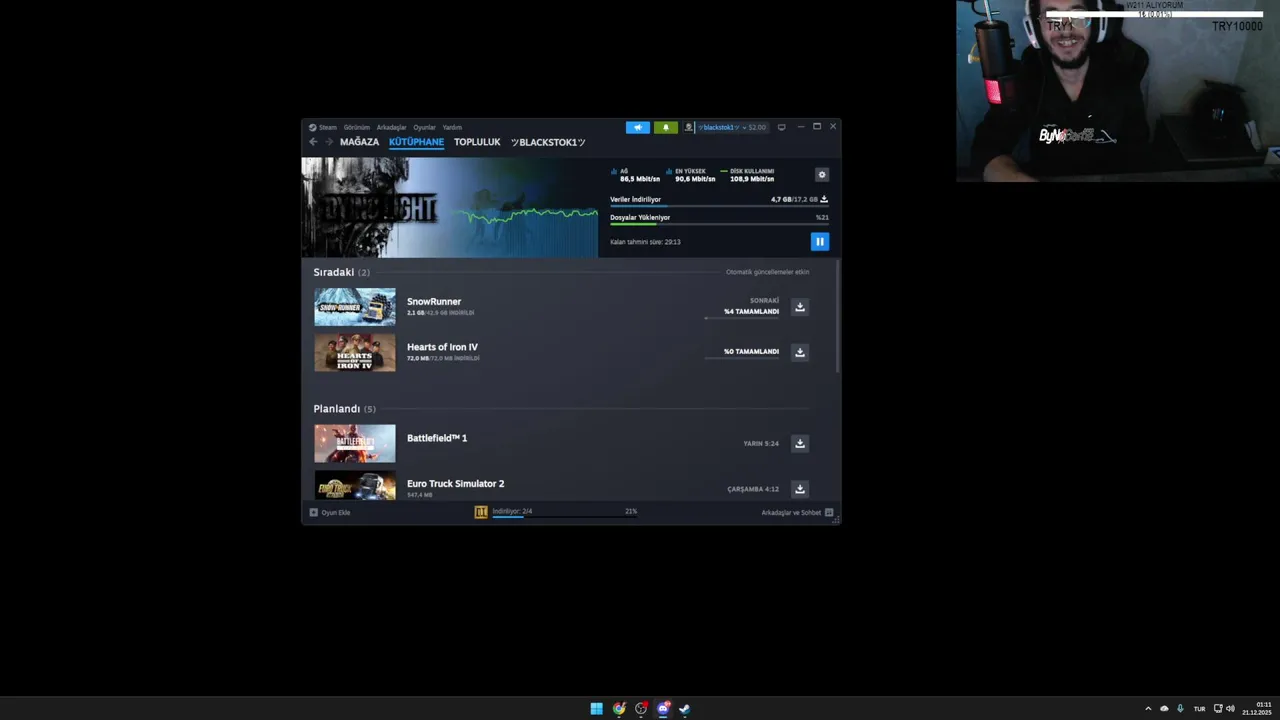The image size is (1280, 720).
Task: Switch to Big Picture mode icon
Action: click(782, 127)
